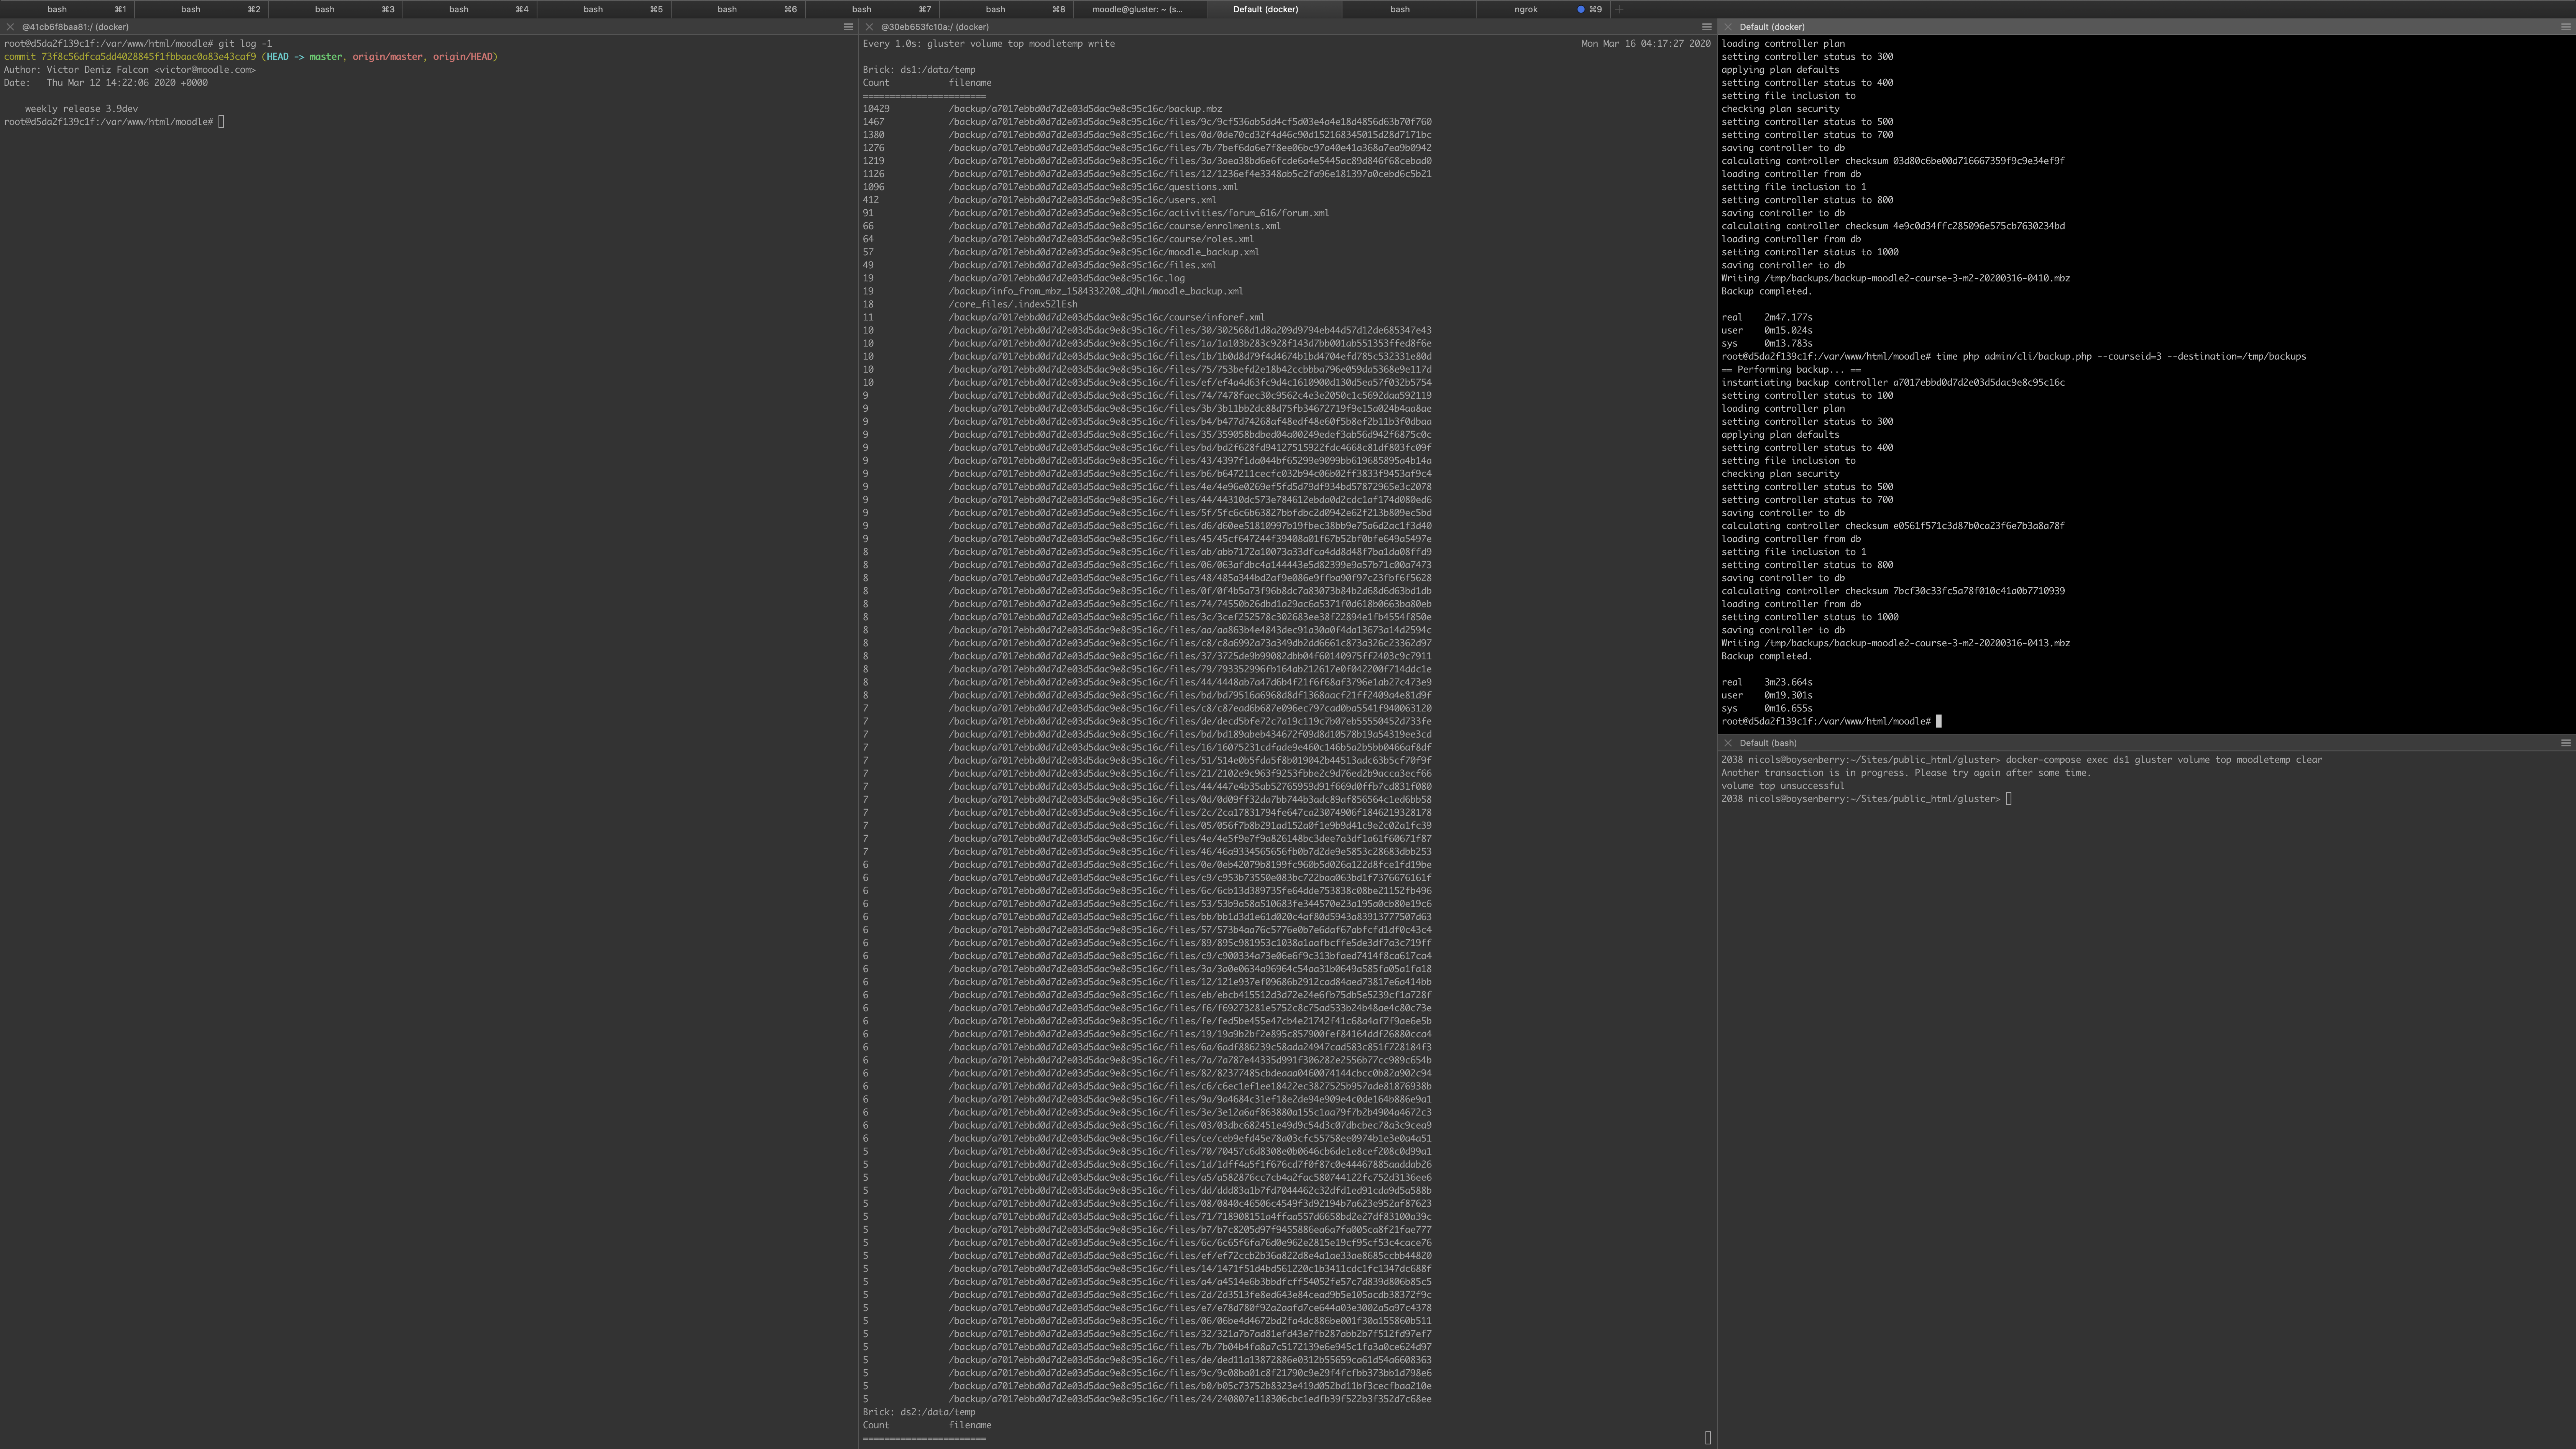This screenshot has height=1449, width=2576.
Task: Close the @30eb653fc10a docker pane
Action: click(869, 27)
